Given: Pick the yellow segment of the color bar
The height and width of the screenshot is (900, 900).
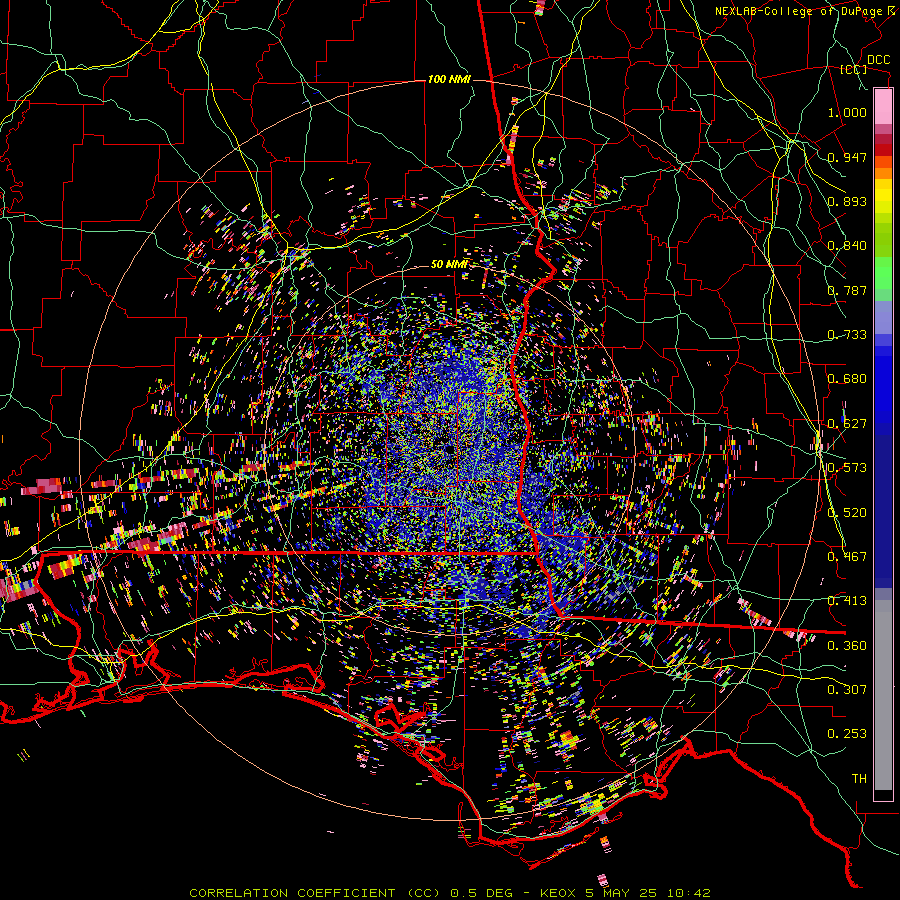Looking at the screenshot, I should [x=883, y=197].
